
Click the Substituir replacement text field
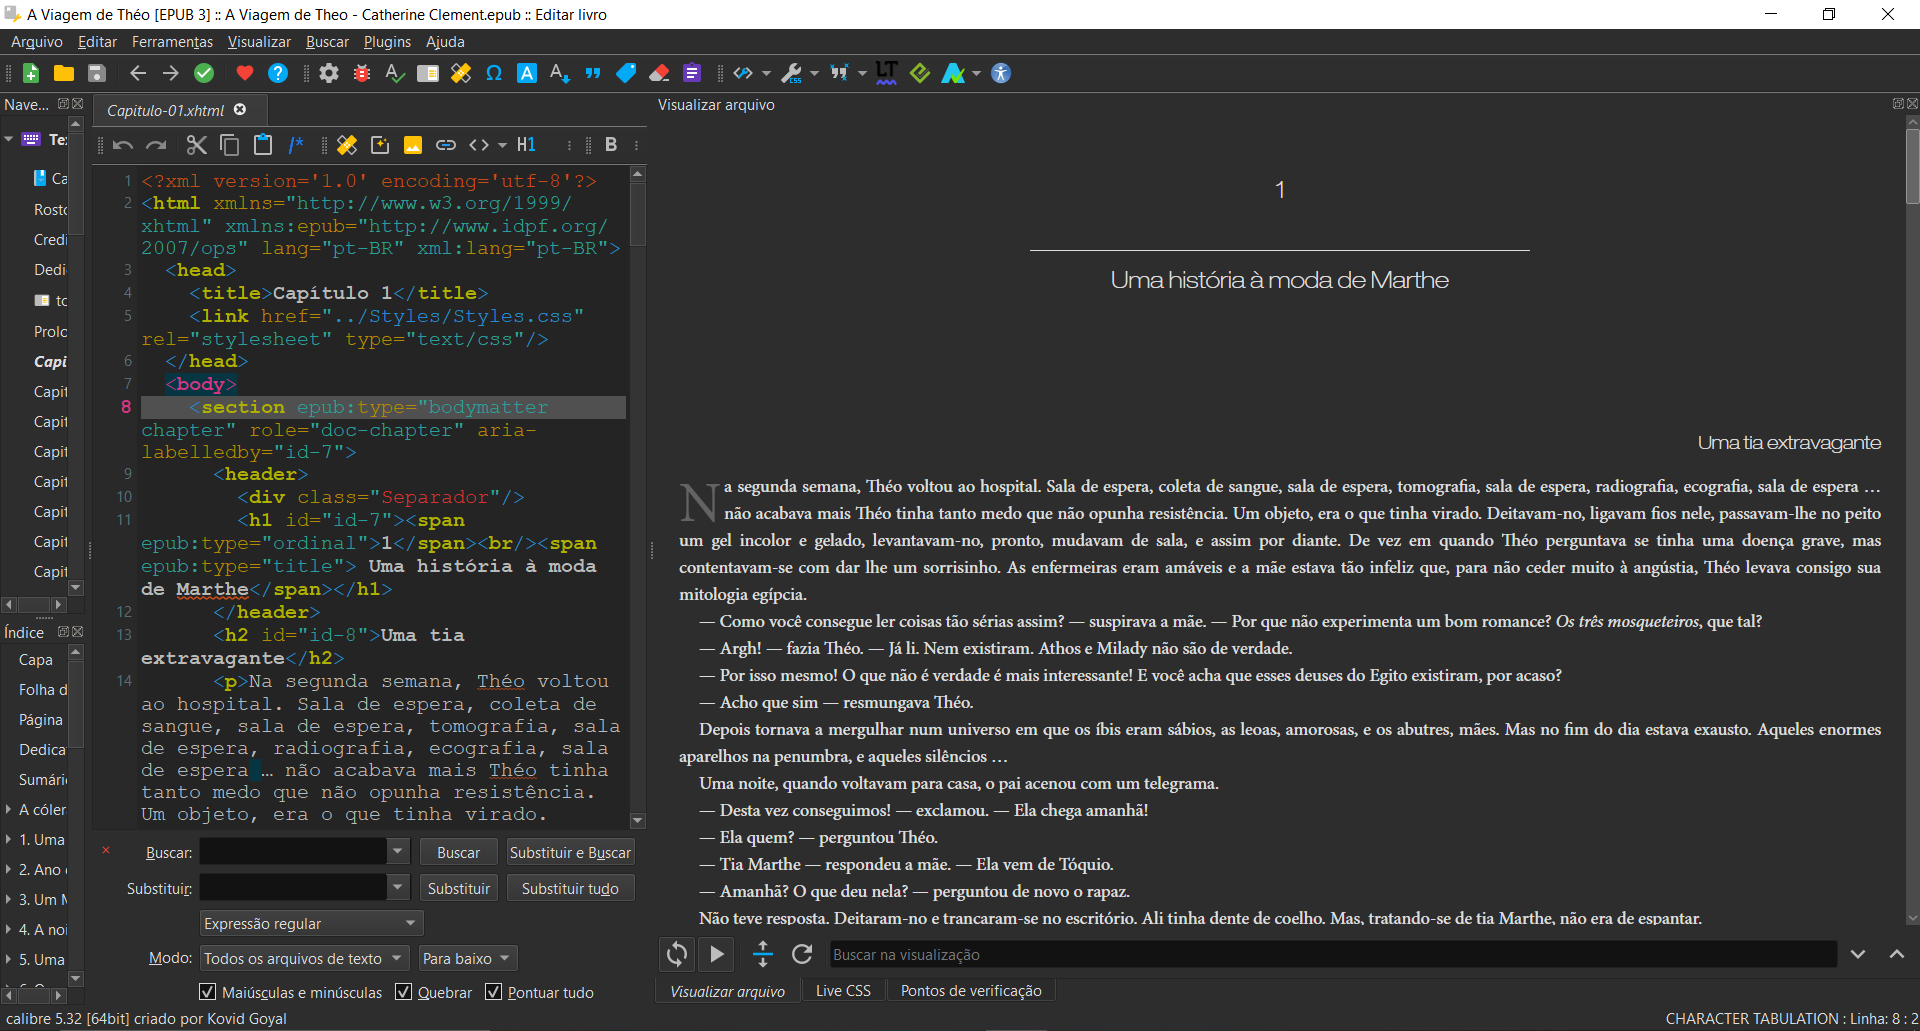coord(293,888)
